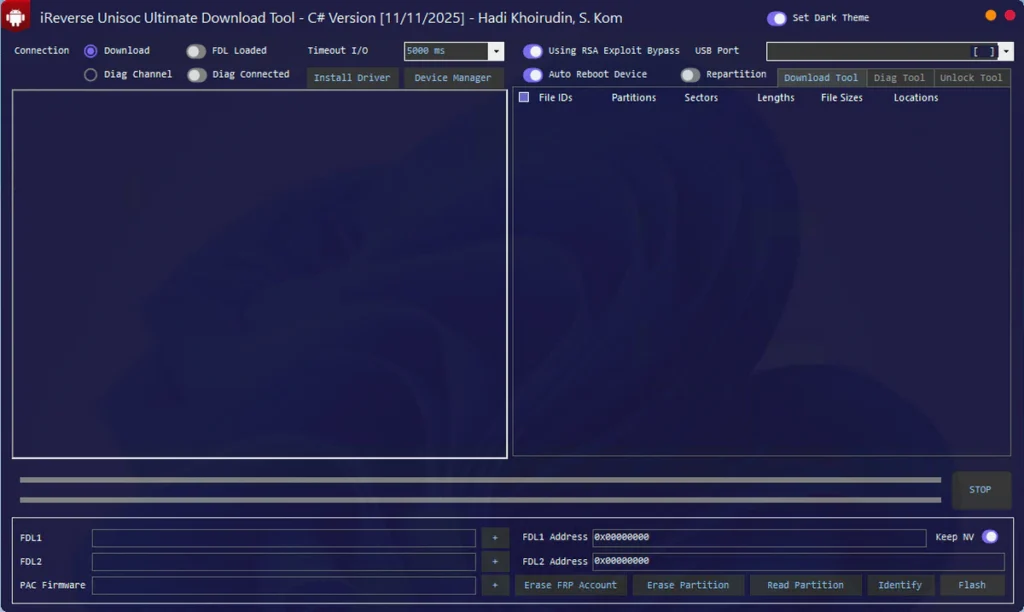Image resolution: width=1024 pixels, height=612 pixels.
Task: Open the Unlock Tool tab
Action: 971,78
